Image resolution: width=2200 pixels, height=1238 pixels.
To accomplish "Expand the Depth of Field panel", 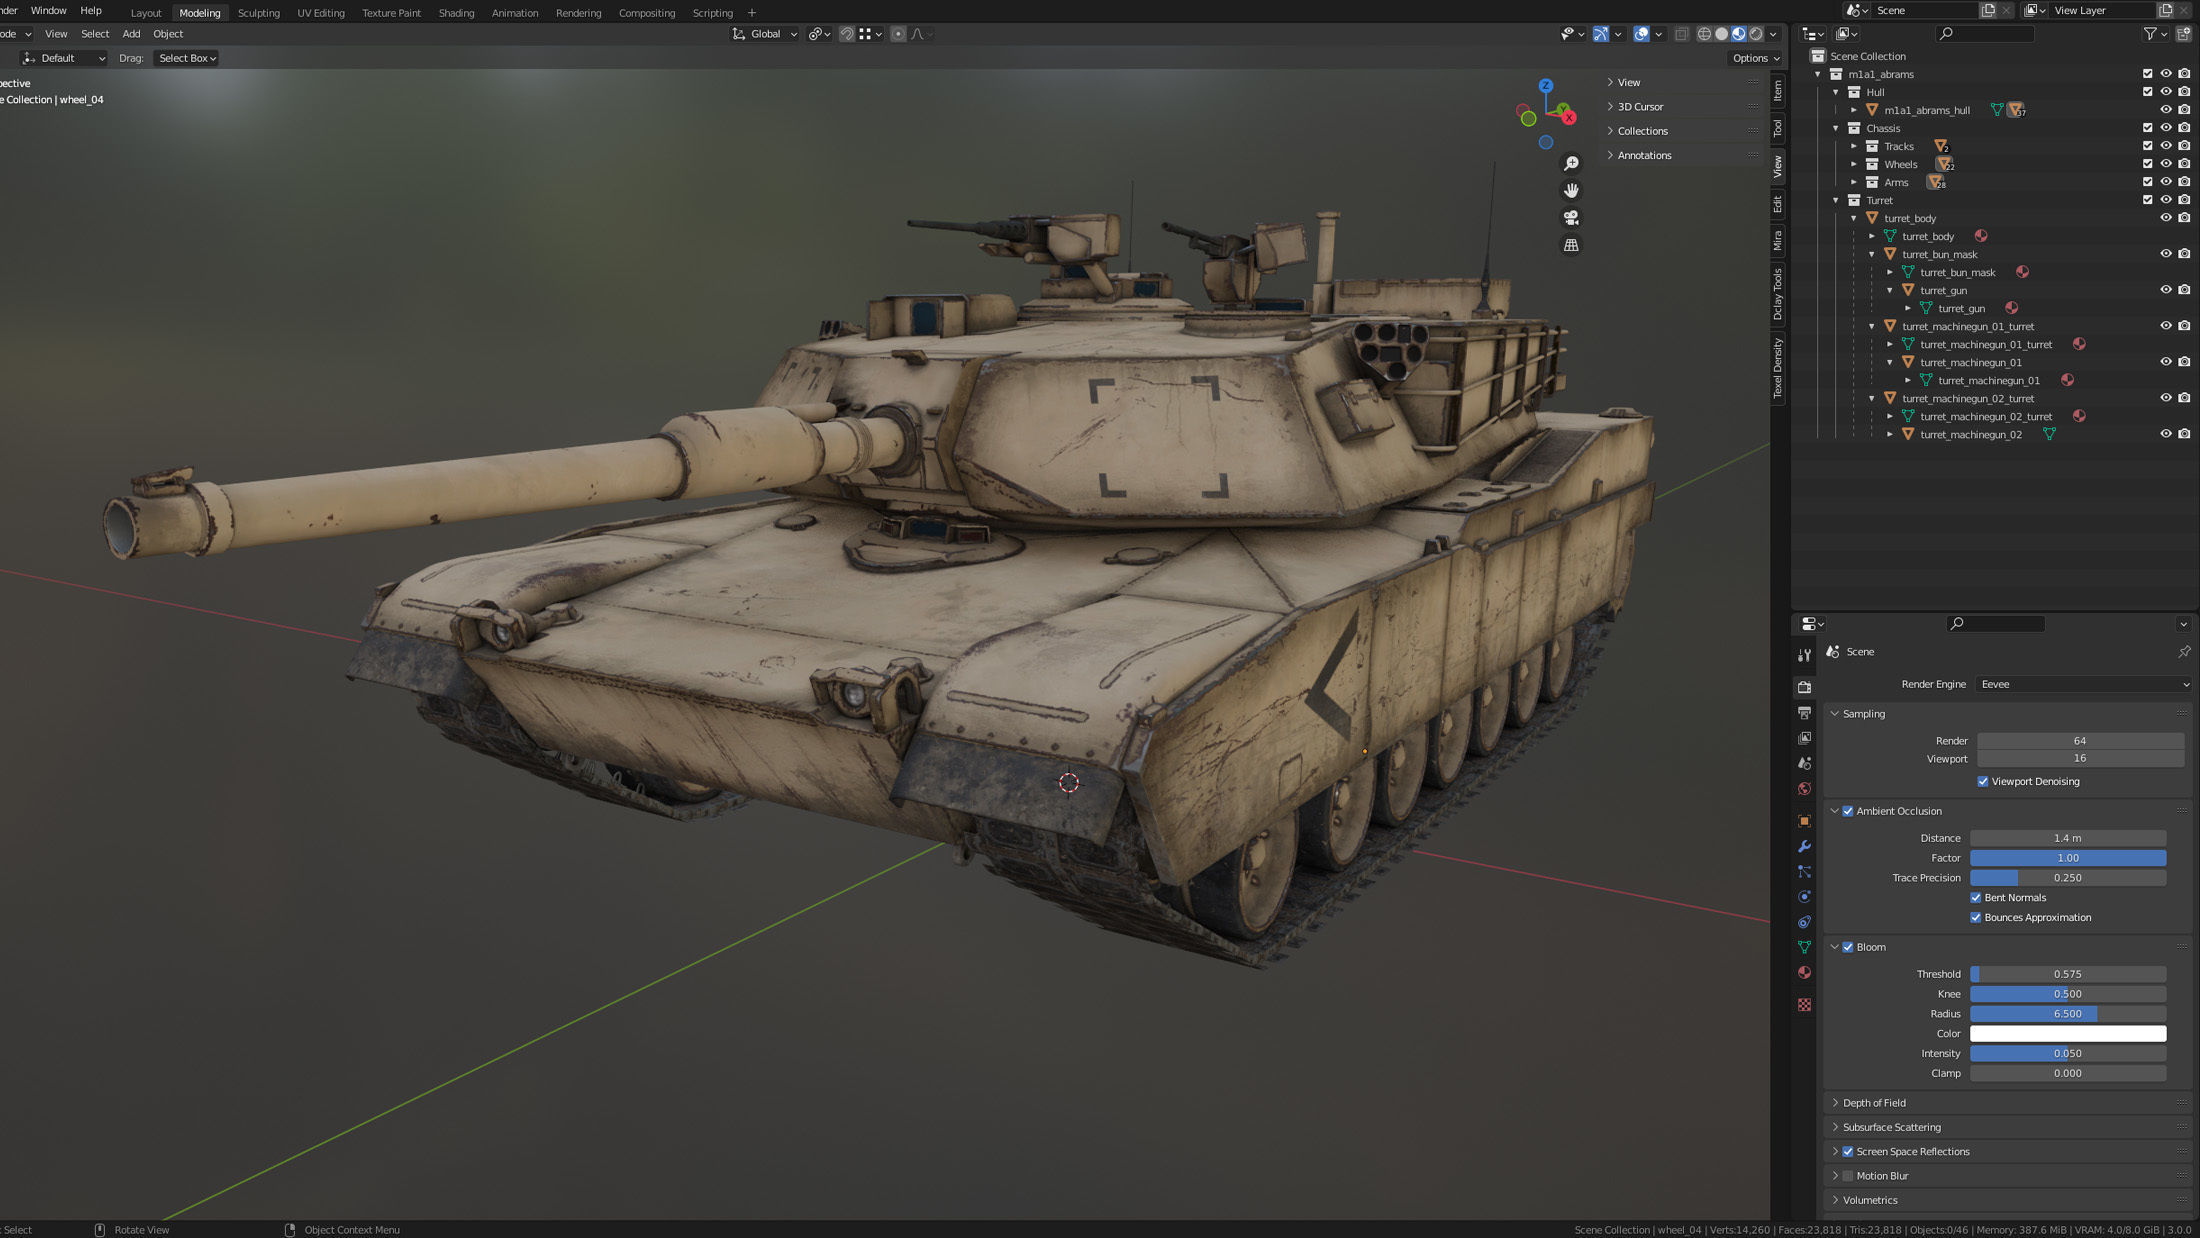I will [x=1874, y=1103].
